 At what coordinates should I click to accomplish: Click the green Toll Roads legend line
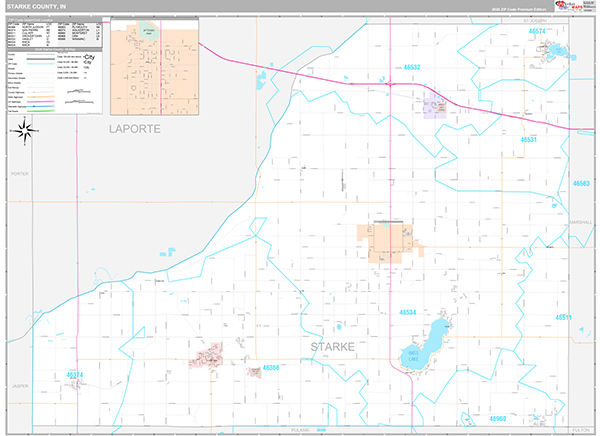(41, 111)
